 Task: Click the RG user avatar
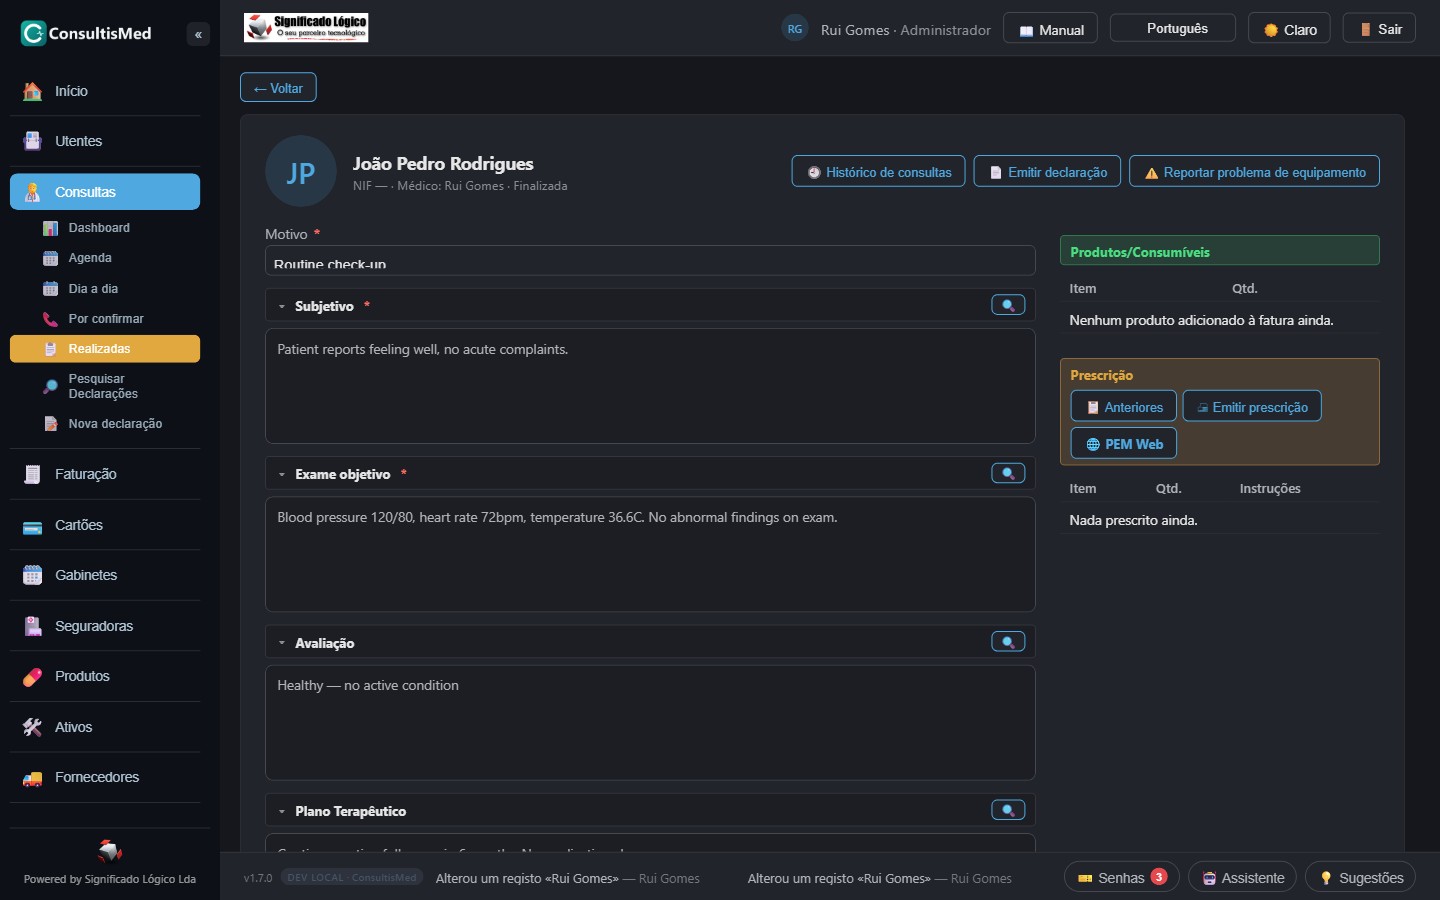click(795, 29)
